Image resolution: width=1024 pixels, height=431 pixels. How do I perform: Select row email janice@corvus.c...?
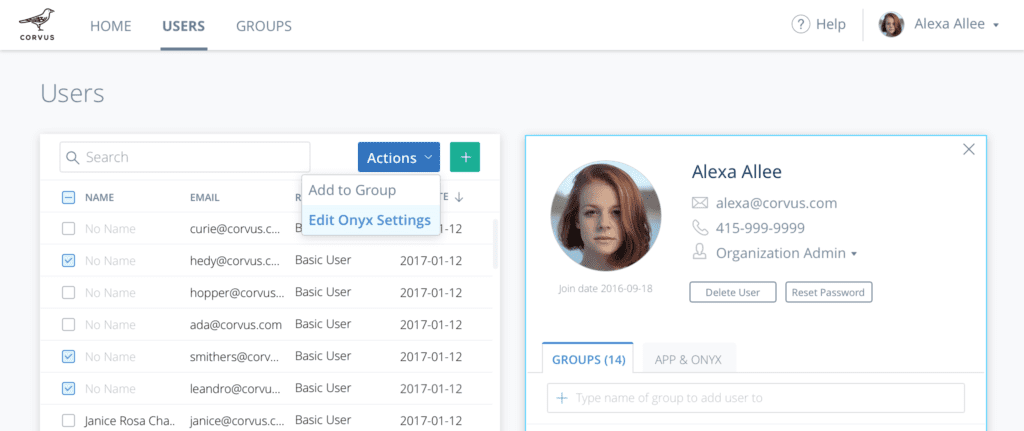pos(237,421)
